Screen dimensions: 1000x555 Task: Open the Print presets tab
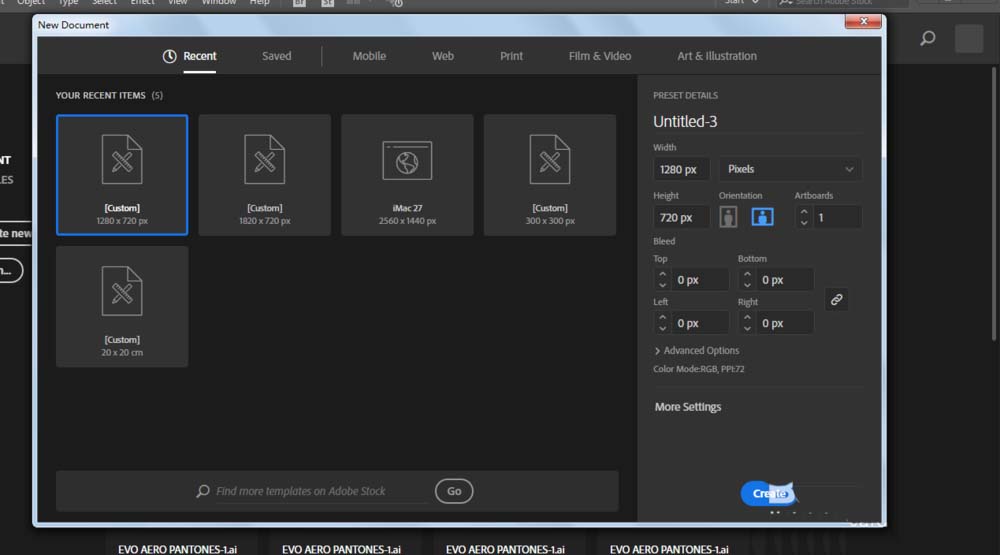point(511,56)
